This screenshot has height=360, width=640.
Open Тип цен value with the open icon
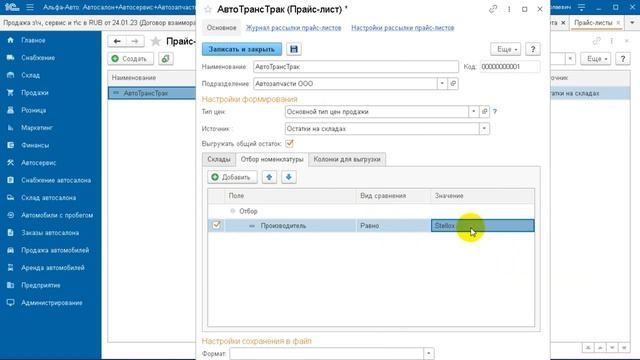pos(484,111)
